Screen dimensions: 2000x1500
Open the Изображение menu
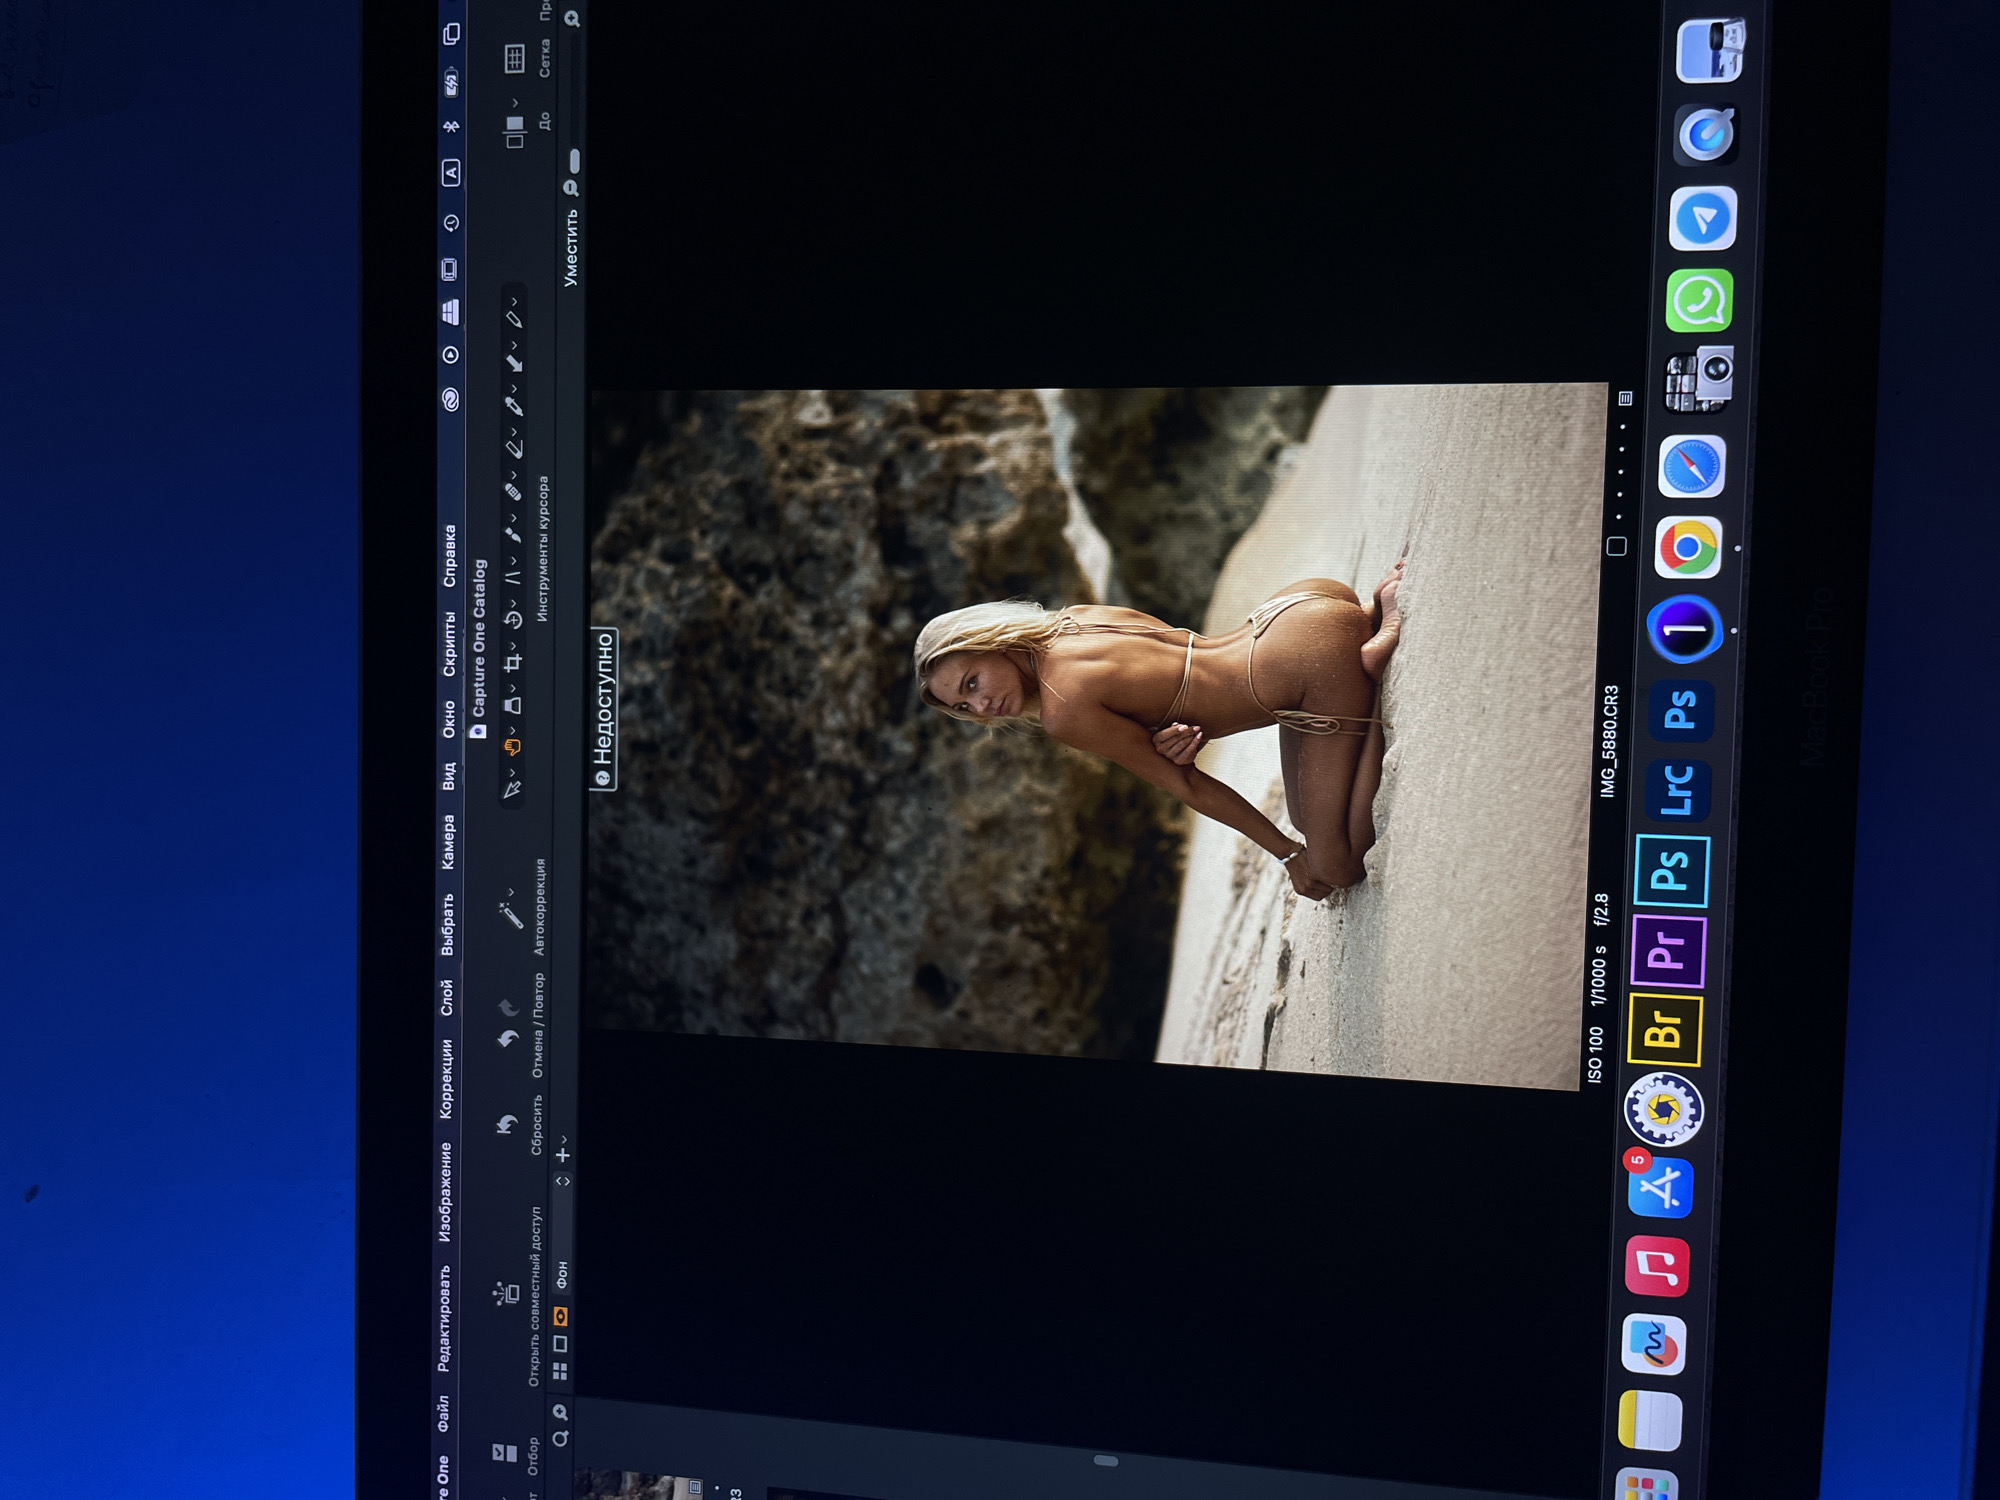445,1193
